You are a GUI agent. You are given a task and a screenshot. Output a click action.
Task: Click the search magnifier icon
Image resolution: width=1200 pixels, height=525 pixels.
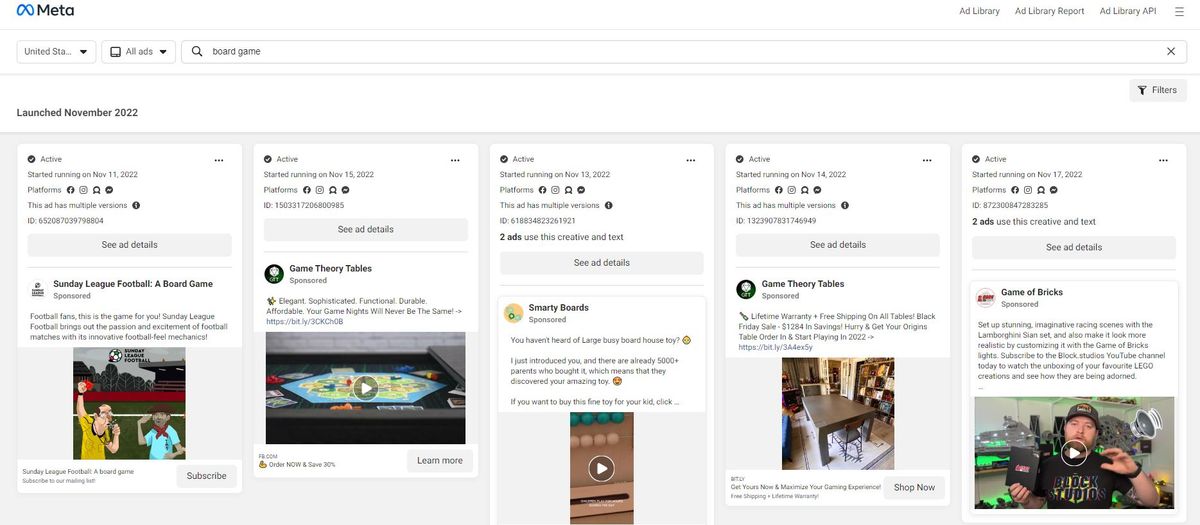tap(197, 51)
